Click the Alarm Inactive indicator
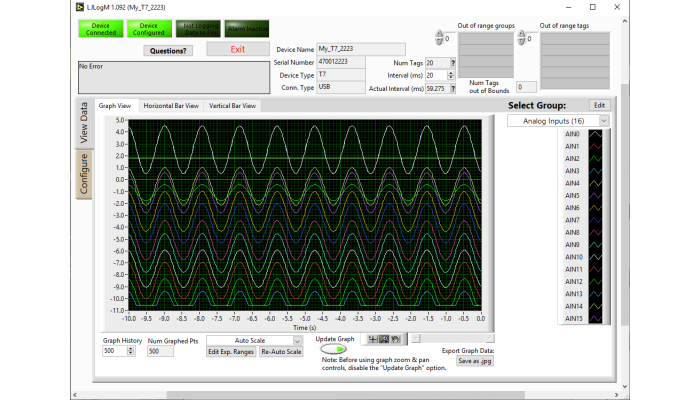This screenshot has height=400, width=700. click(x=247, y=29)
